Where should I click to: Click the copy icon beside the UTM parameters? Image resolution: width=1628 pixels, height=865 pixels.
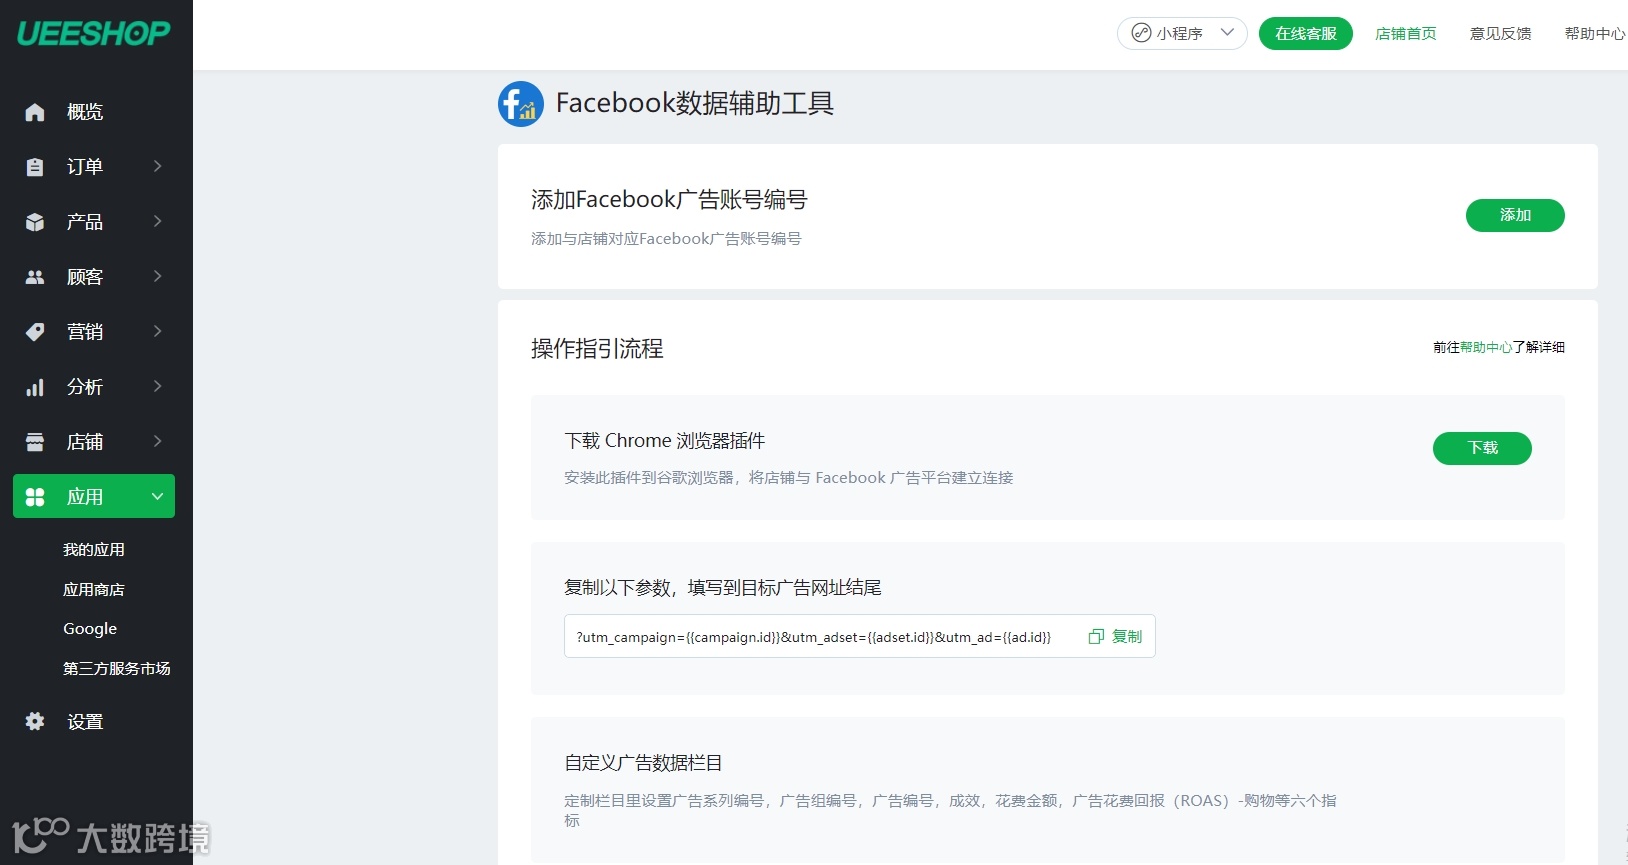point(1096,637)
